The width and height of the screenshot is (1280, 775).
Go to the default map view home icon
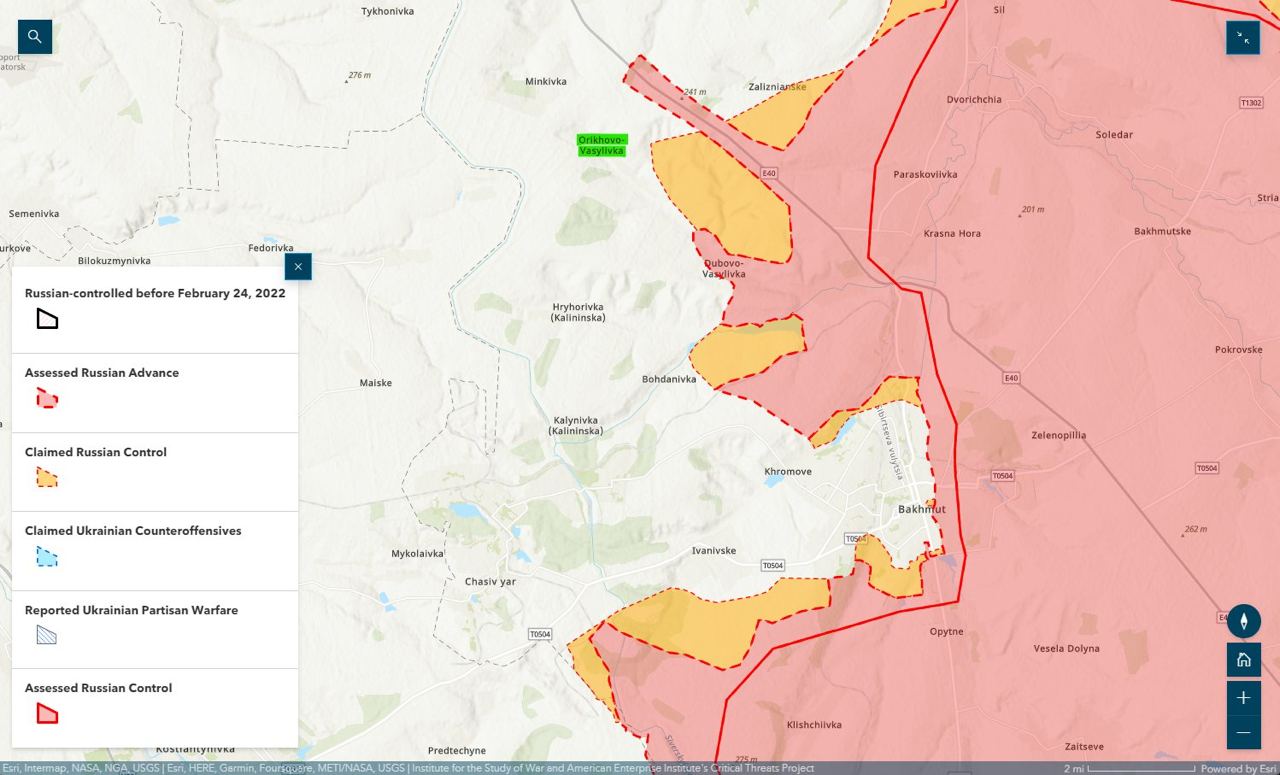[1244, 660]
